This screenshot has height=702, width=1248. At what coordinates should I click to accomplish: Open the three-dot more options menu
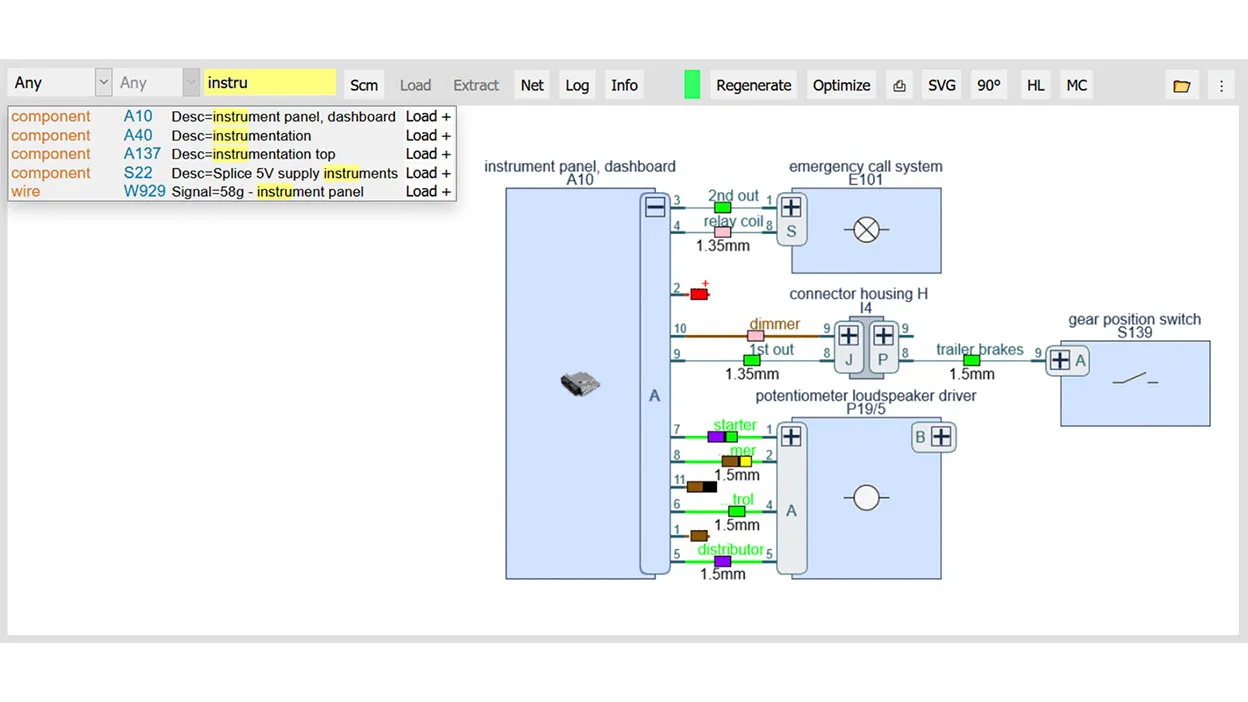coord(1221,85)
